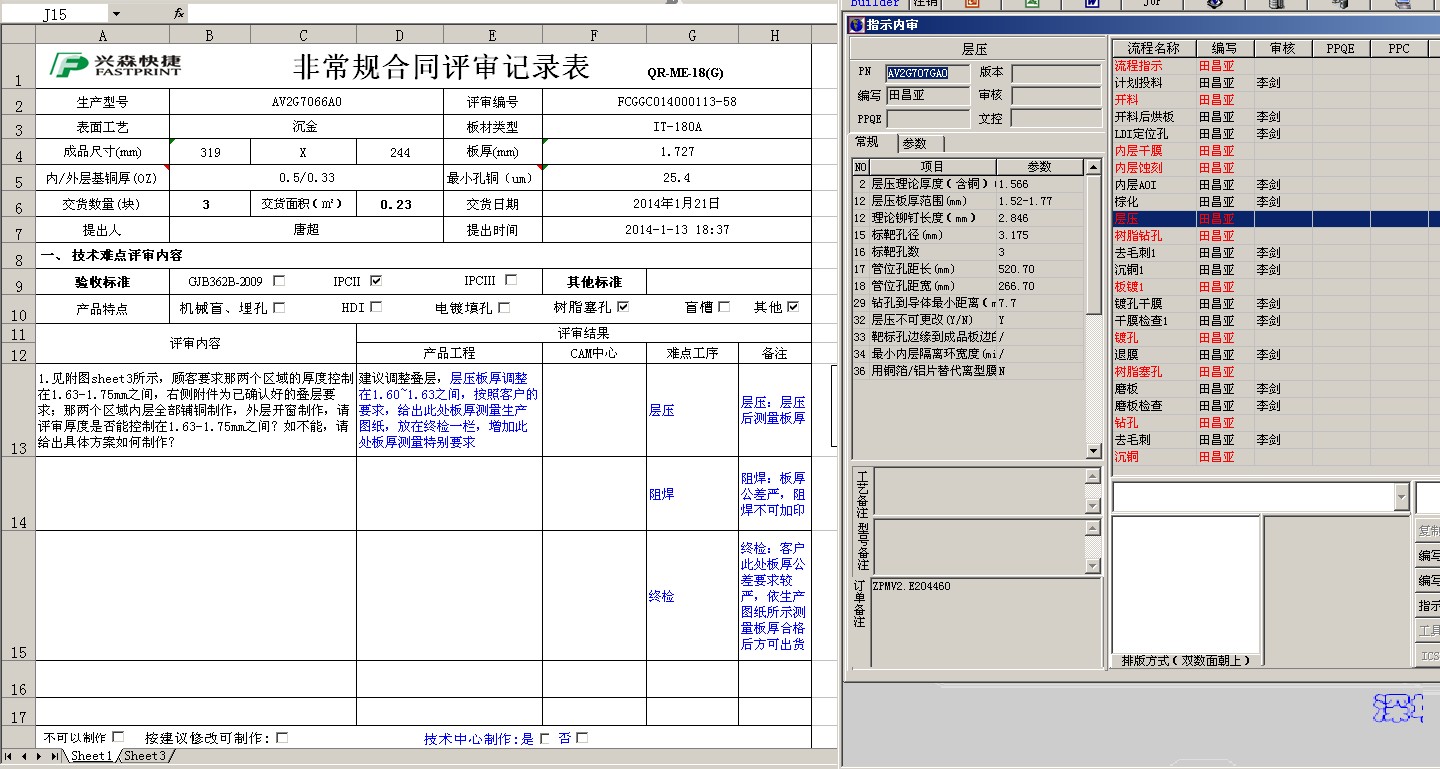Check the 按建议修改可制作 checkbox

point(282,738)
